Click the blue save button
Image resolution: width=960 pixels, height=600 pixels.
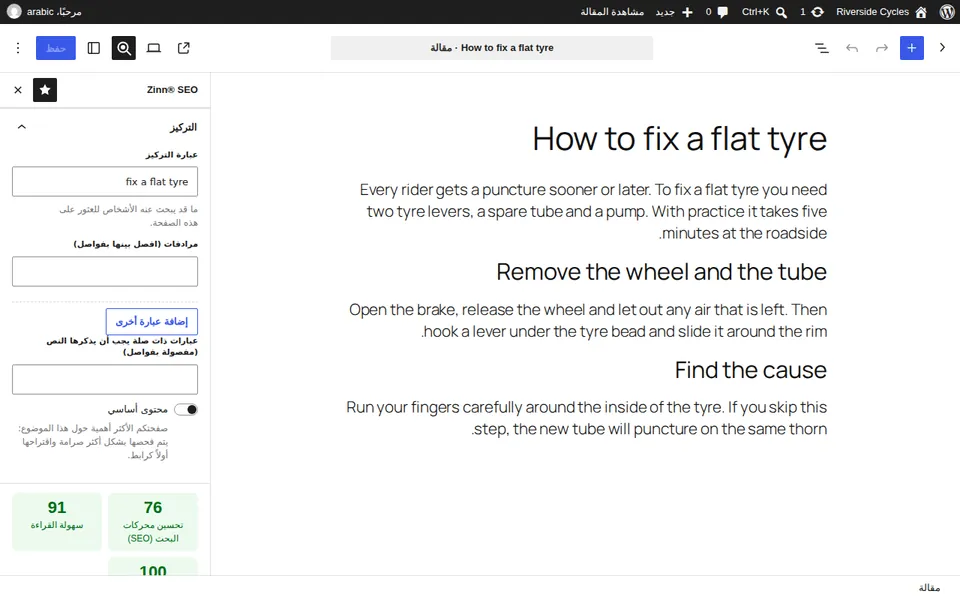click(x=56, y=48)
